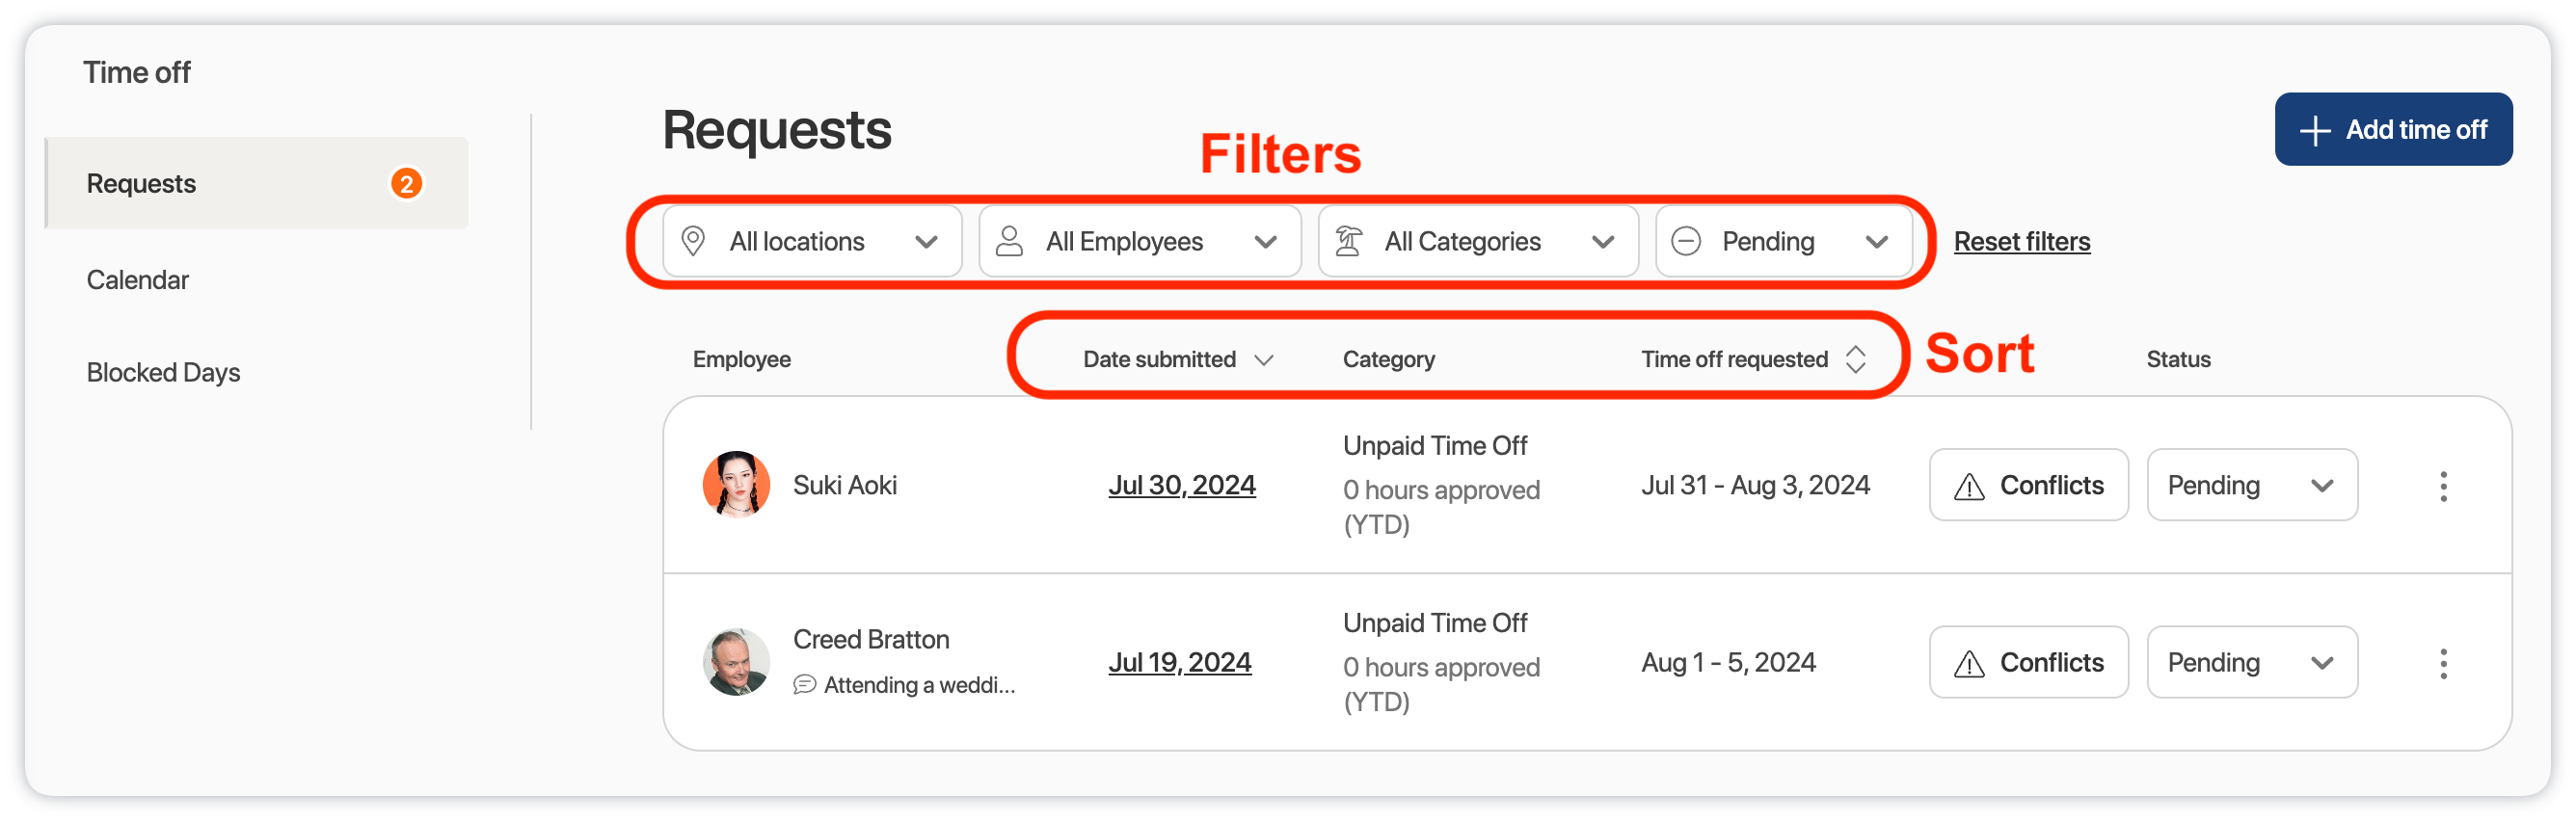
Task: View conflicts for Suki Aoki's request
Action: tap(2028, 486)
